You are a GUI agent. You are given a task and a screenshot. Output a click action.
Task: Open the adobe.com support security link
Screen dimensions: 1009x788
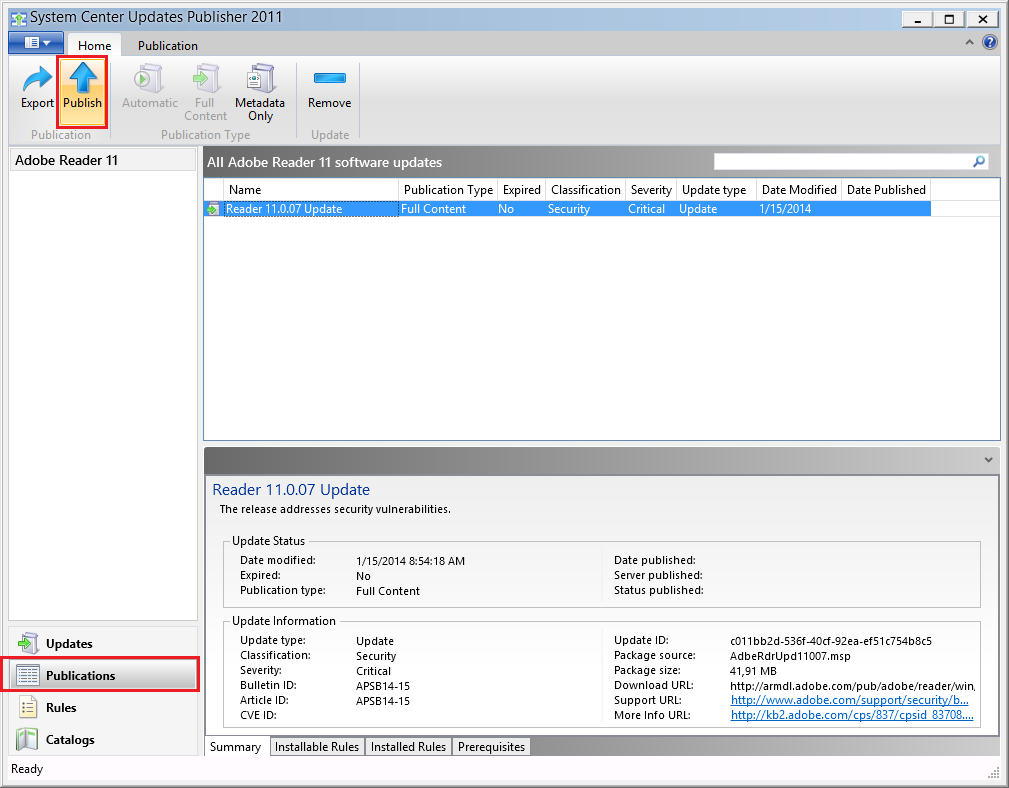click(x=849, y=700)
